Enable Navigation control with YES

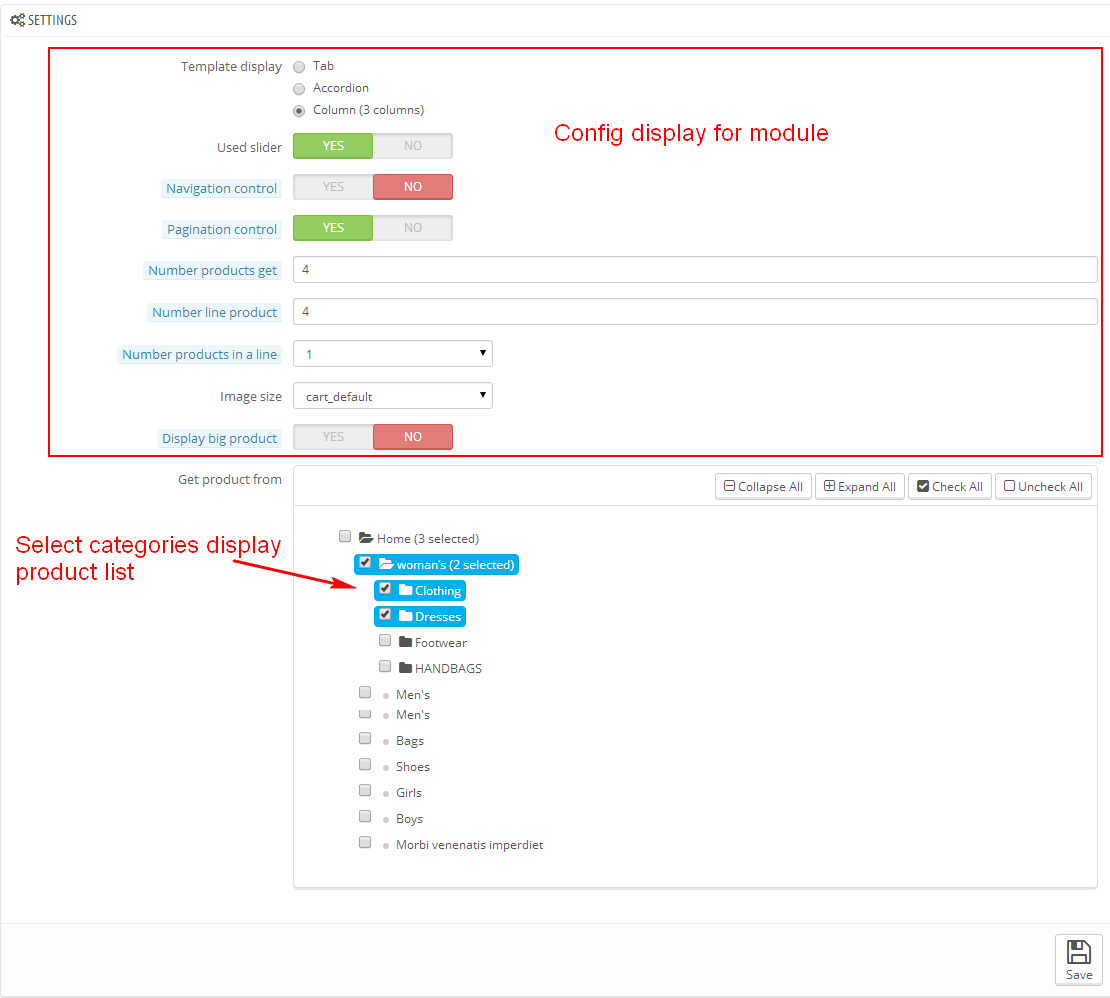click(x=333, y=187)
